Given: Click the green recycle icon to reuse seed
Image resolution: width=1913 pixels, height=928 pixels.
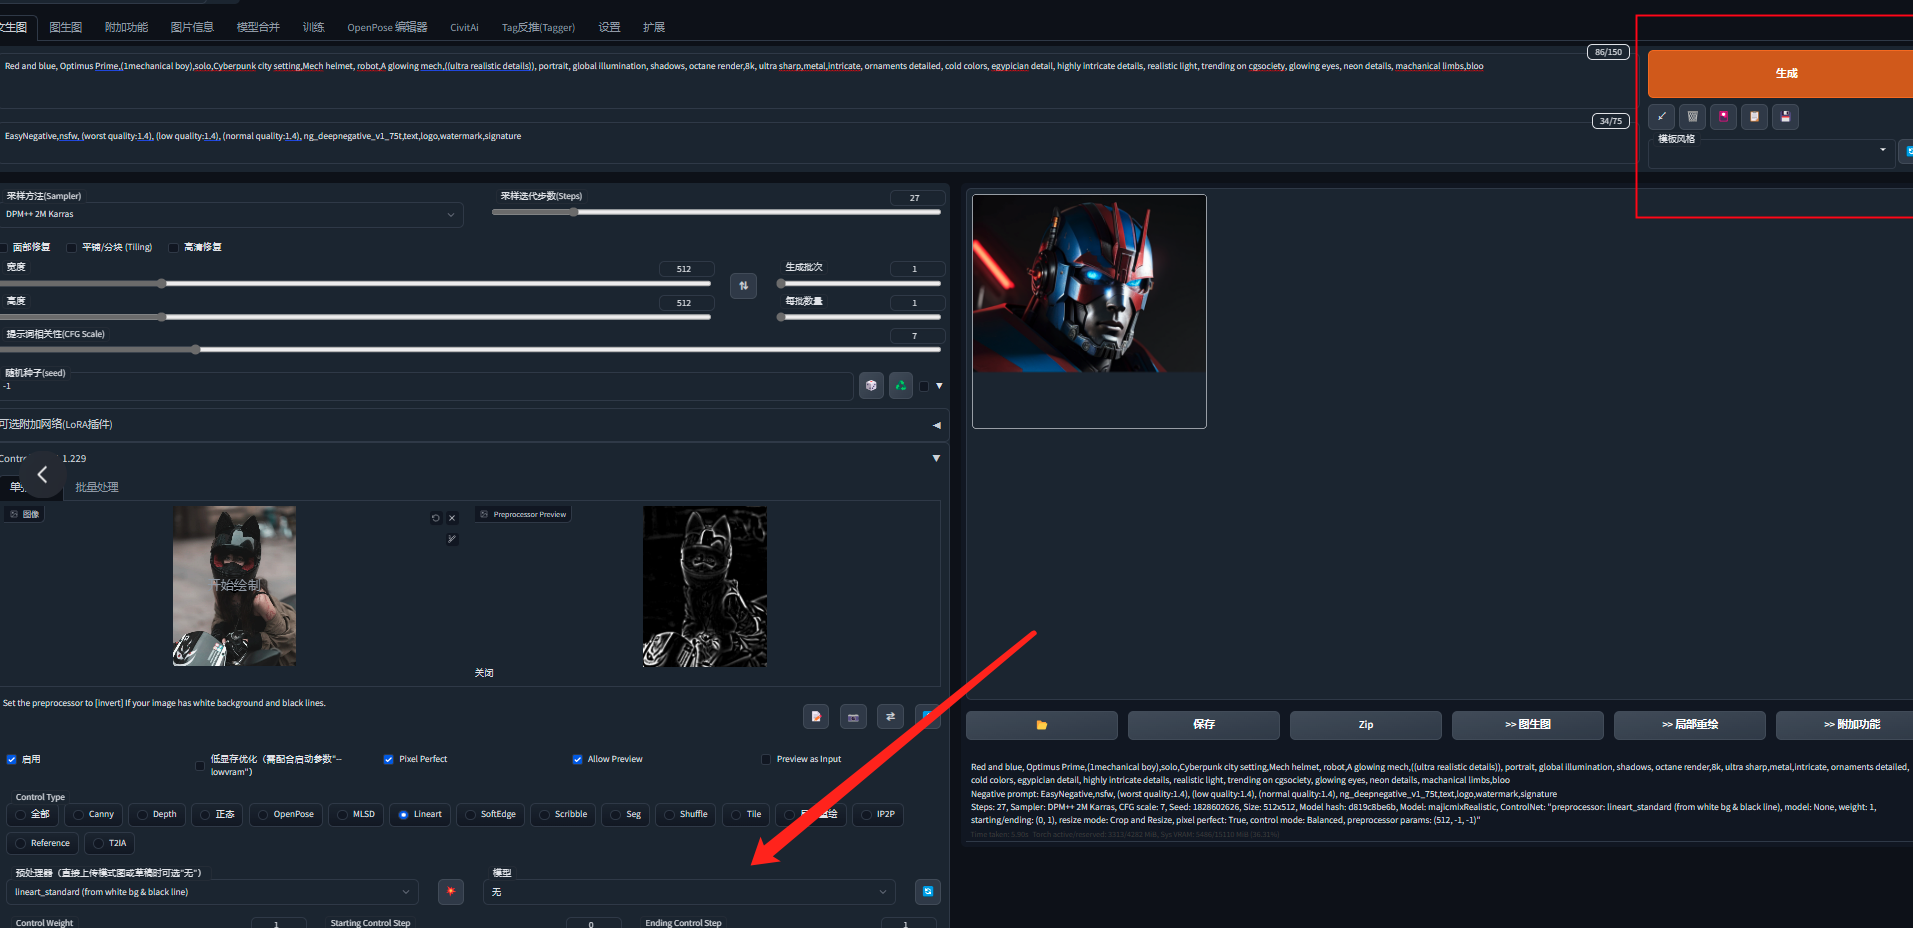Looking at the screenshot, I should click(901, 386).
